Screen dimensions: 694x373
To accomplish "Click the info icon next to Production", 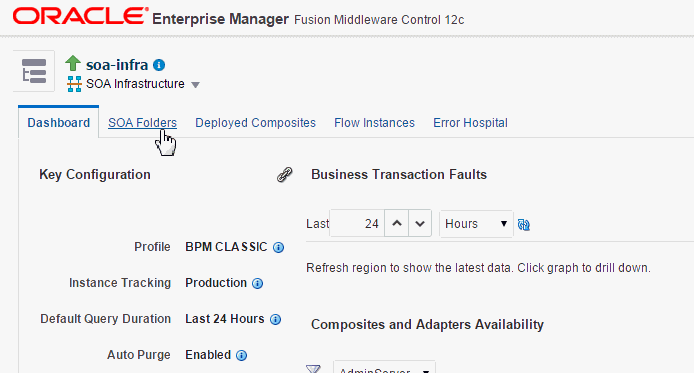I will click(257, 283).
